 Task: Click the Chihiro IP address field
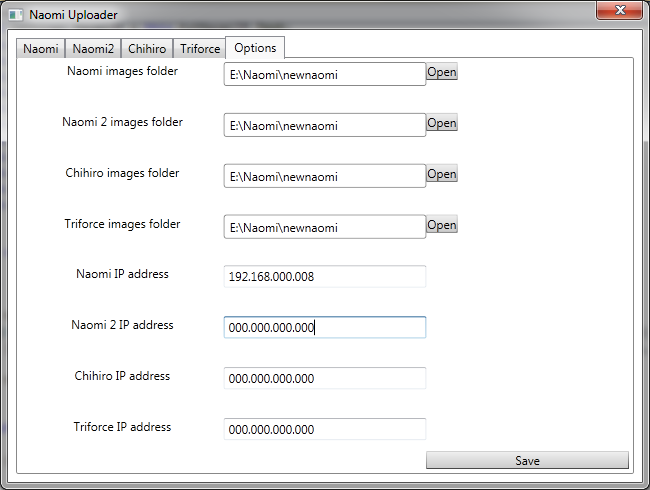(325, 378)
